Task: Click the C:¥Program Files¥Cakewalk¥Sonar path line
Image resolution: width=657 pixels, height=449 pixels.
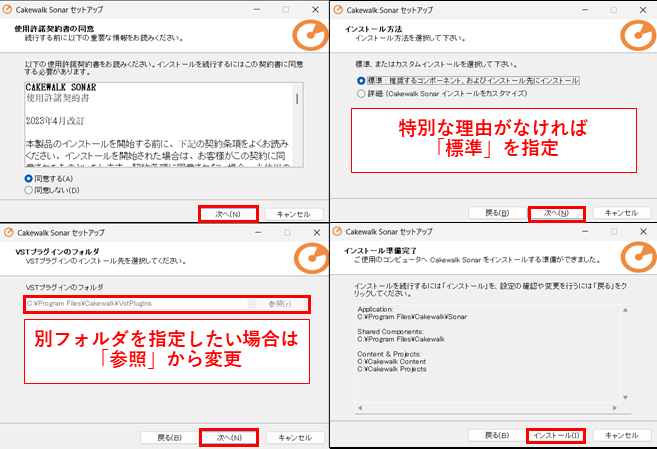Action: pyautogui.click(x=412, y=317)
